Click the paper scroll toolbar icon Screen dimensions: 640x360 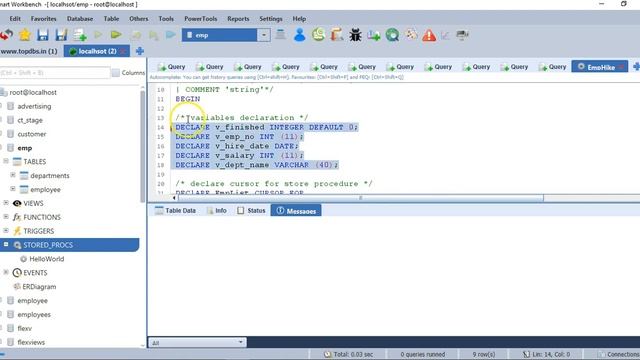[337, 35]
